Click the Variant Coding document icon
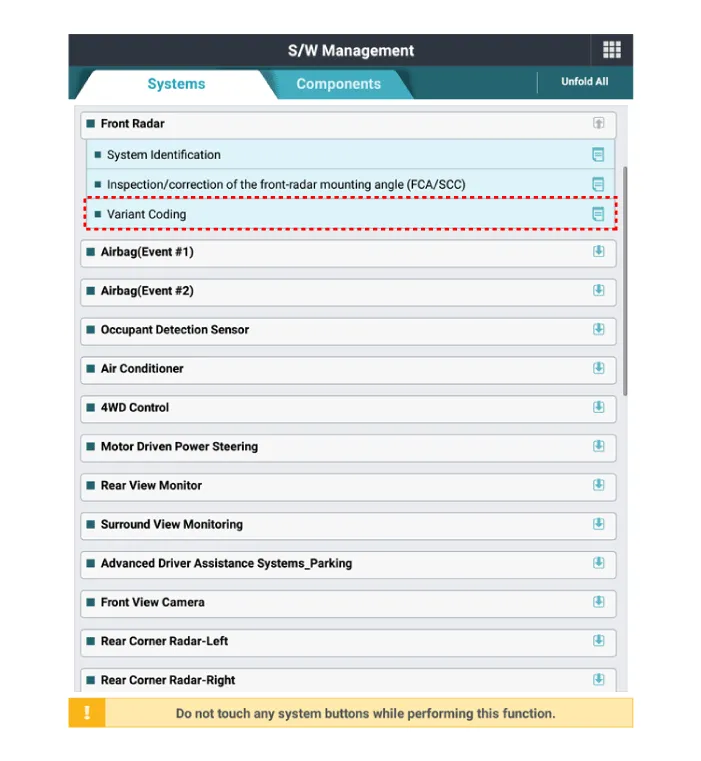 (598, 214)
